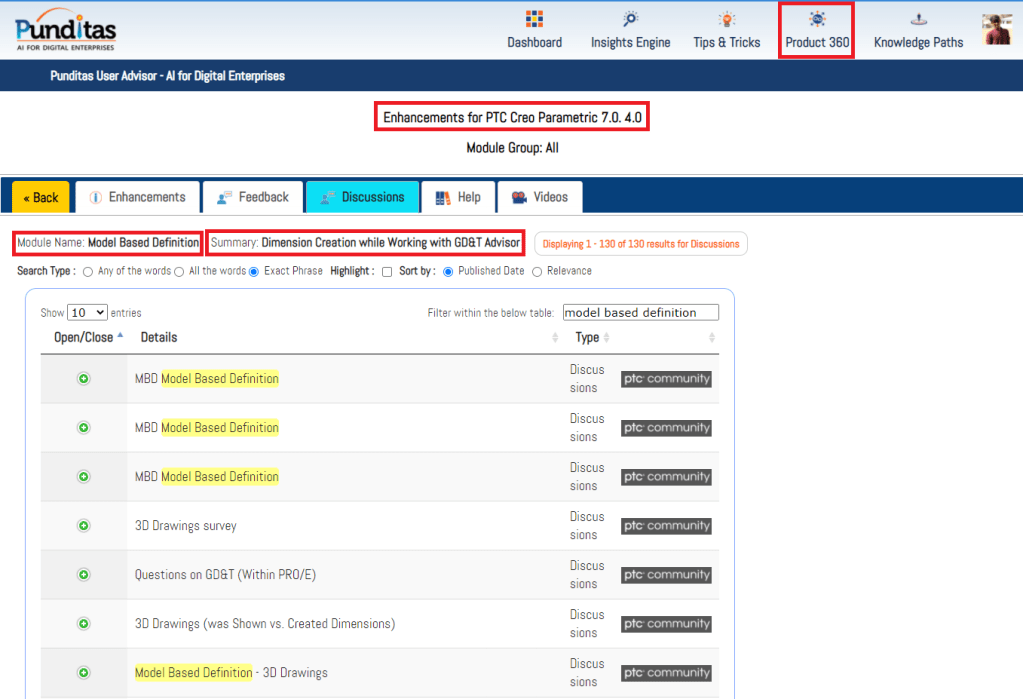Click the table filter text field
Screen dimensions: 1023x699
coord(640,313)
